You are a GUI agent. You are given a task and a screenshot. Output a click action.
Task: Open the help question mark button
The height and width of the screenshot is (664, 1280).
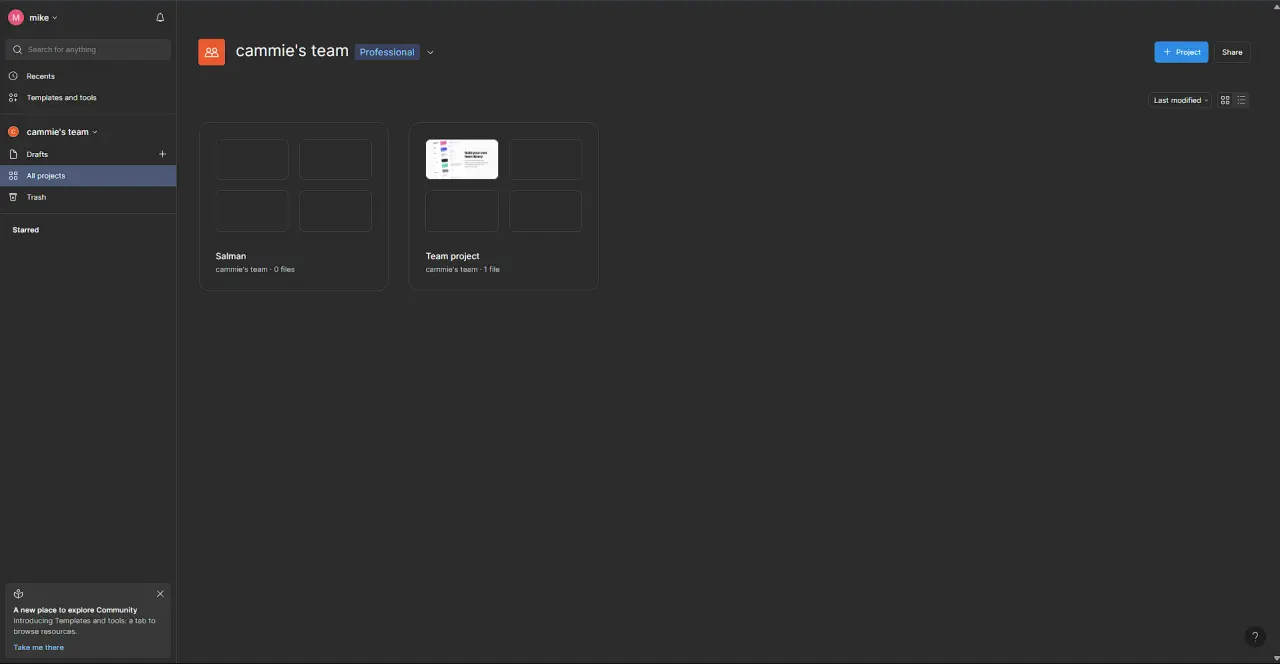tap(1255, 636)
